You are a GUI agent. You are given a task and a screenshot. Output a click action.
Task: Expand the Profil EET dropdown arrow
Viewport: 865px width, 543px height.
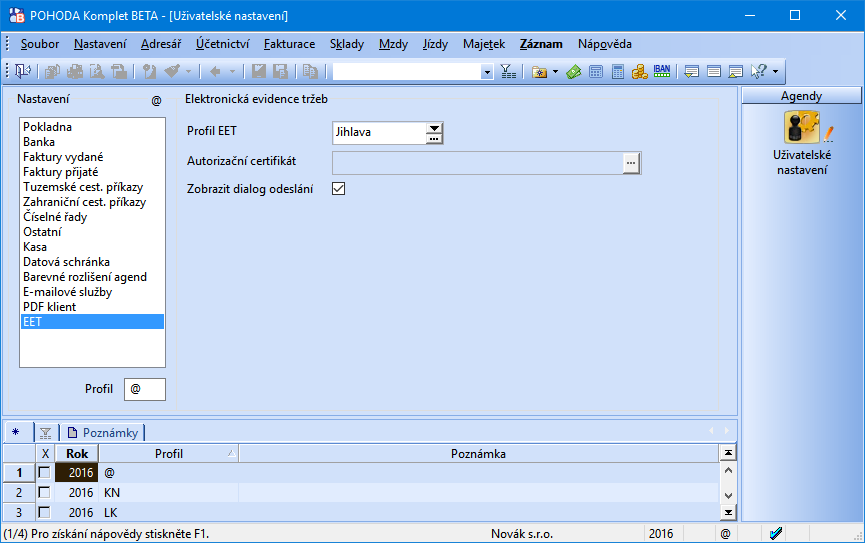pyautogui.click(x=434, y=129)
